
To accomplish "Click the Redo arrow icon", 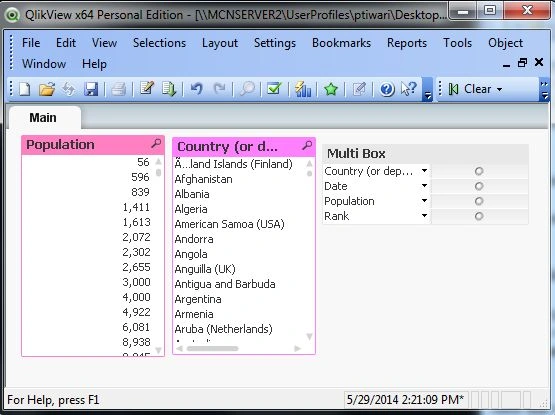I will point(219,89).
